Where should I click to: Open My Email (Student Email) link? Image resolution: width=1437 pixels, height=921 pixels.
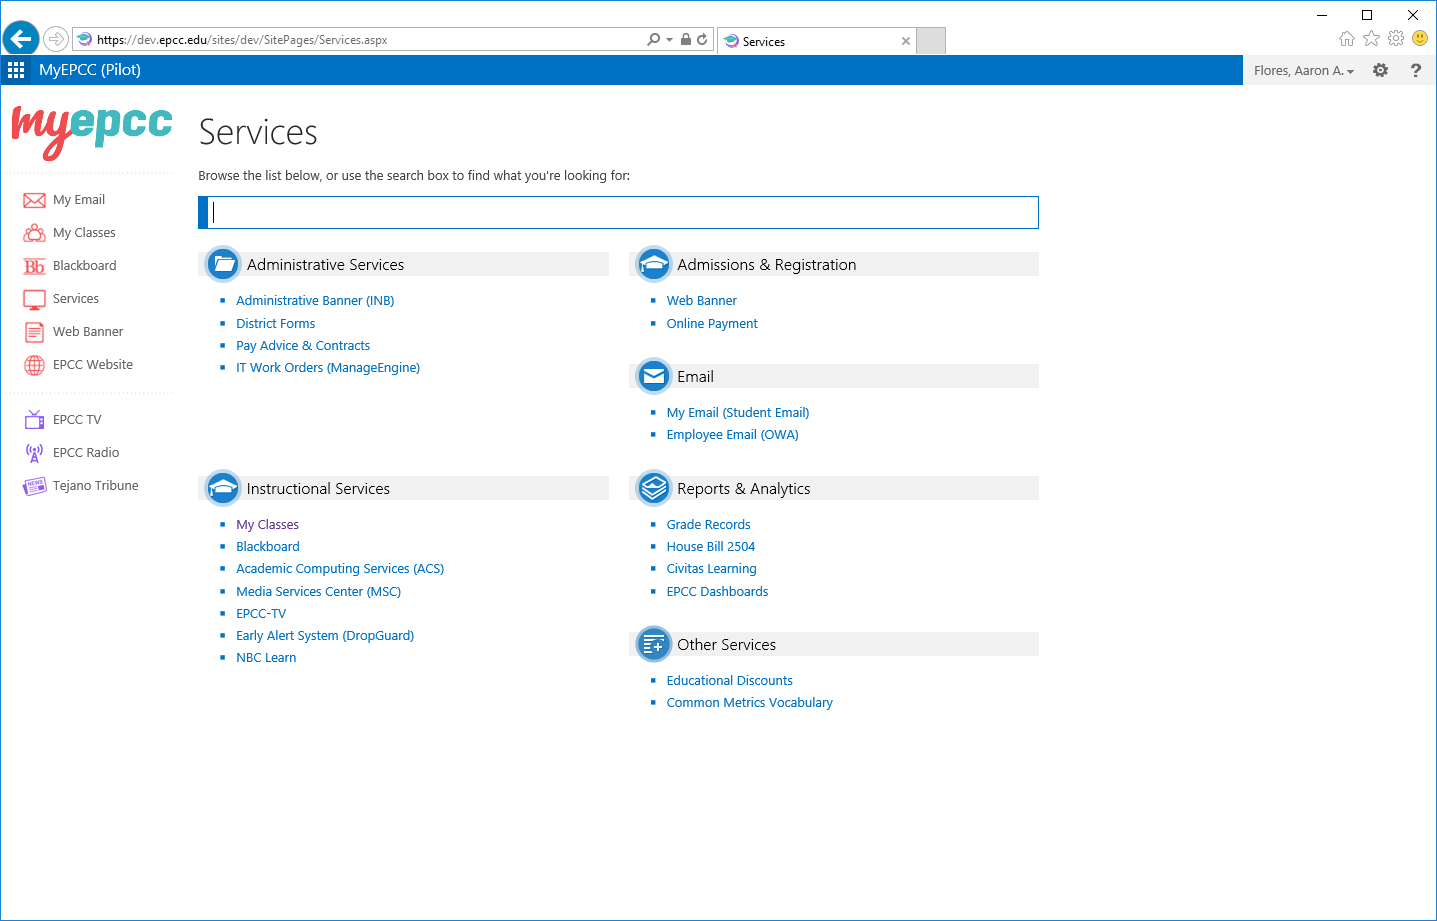tap(738, 413)
